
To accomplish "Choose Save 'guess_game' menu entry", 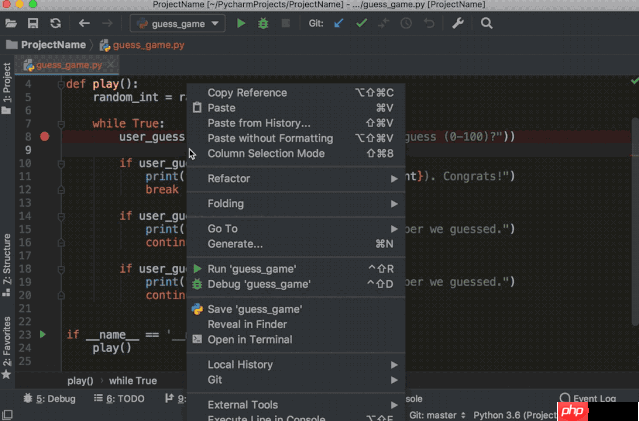I will point(296,309).
